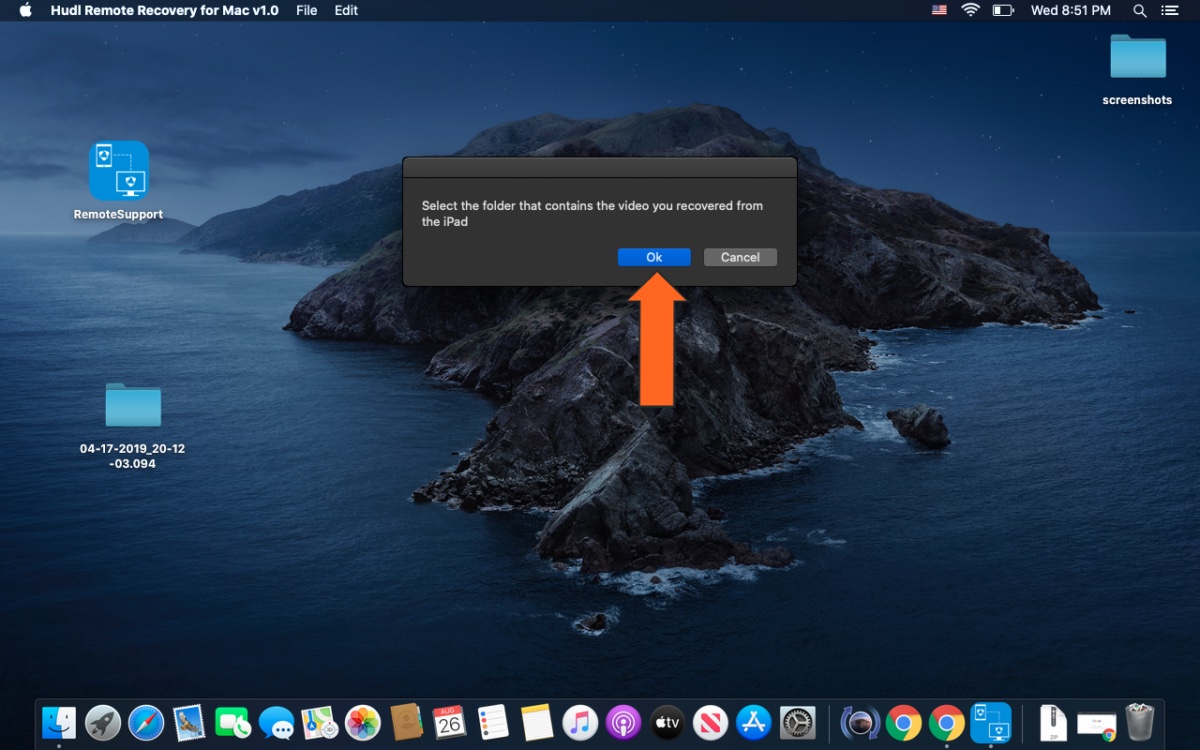The height and width of the screenshot is (750, 1200).
Task: Open the App Store from the Dock
Action: (x=753, y=722)
